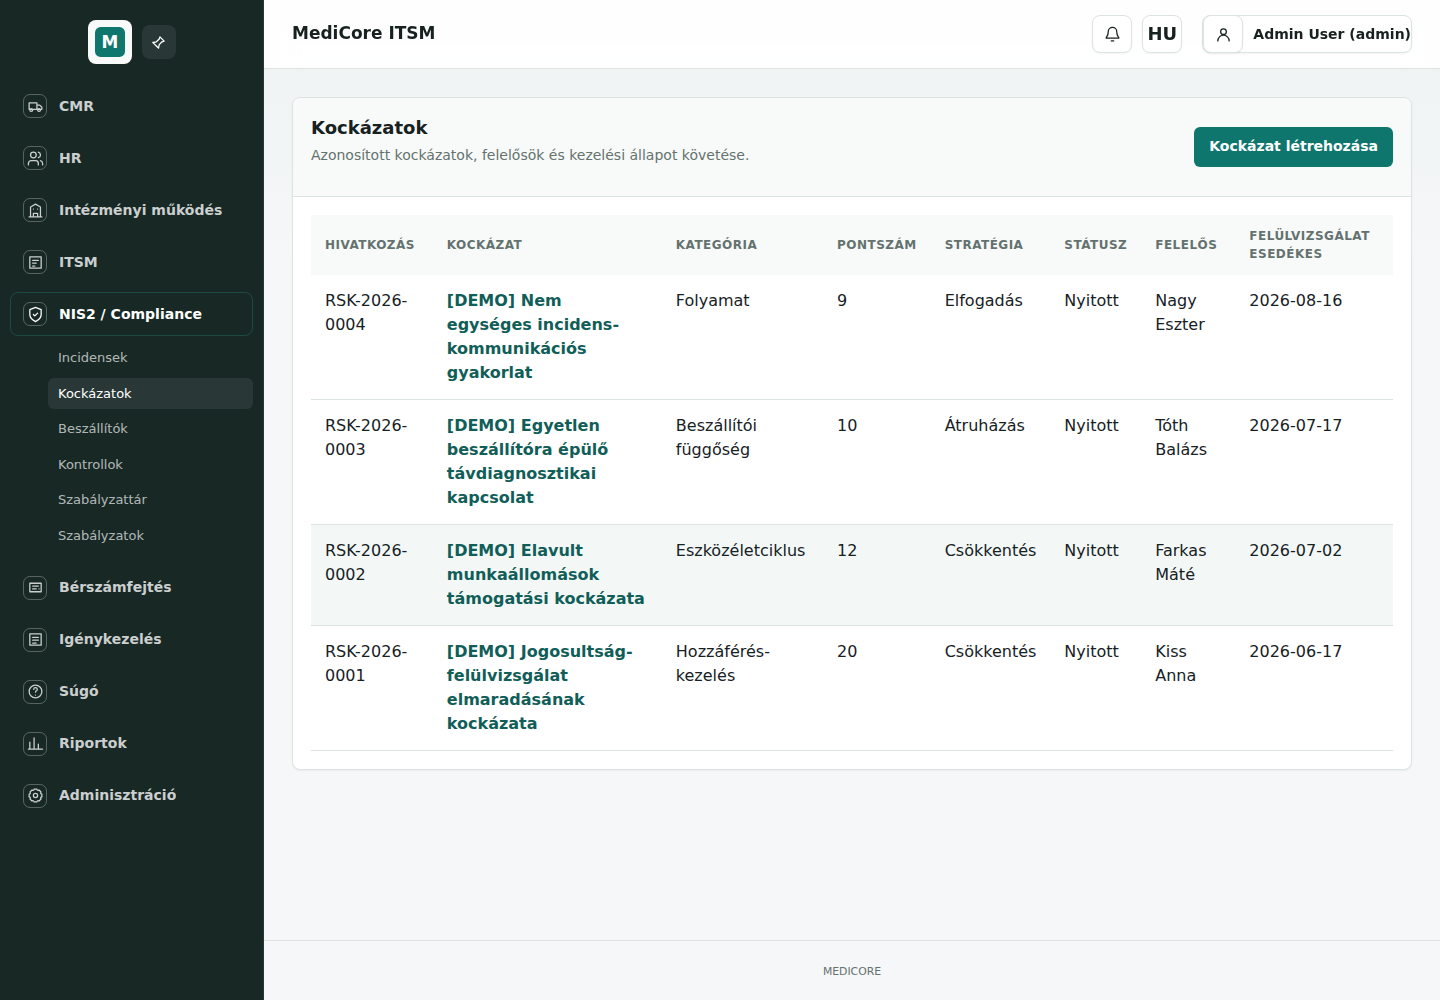
Task: Open the Admin User account menu
Action: point(1307,34)
